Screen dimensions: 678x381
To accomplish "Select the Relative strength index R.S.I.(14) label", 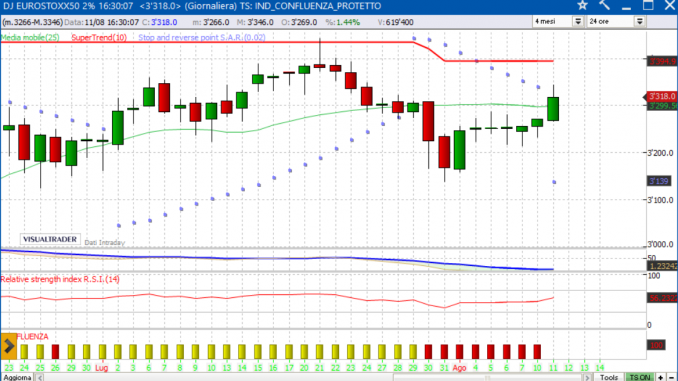I will (x=60, y=279).
